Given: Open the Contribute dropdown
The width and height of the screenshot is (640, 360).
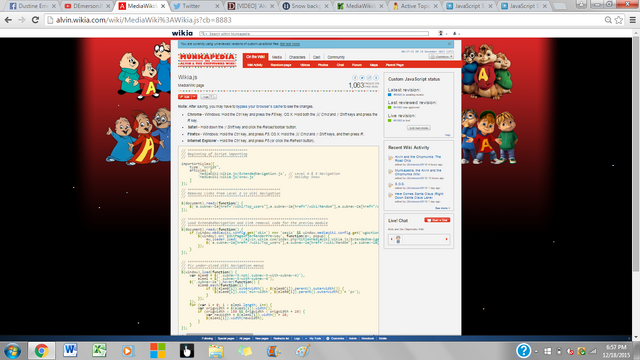Looking at the screenshot, I should pyautogui.click(x=441, y=57).
